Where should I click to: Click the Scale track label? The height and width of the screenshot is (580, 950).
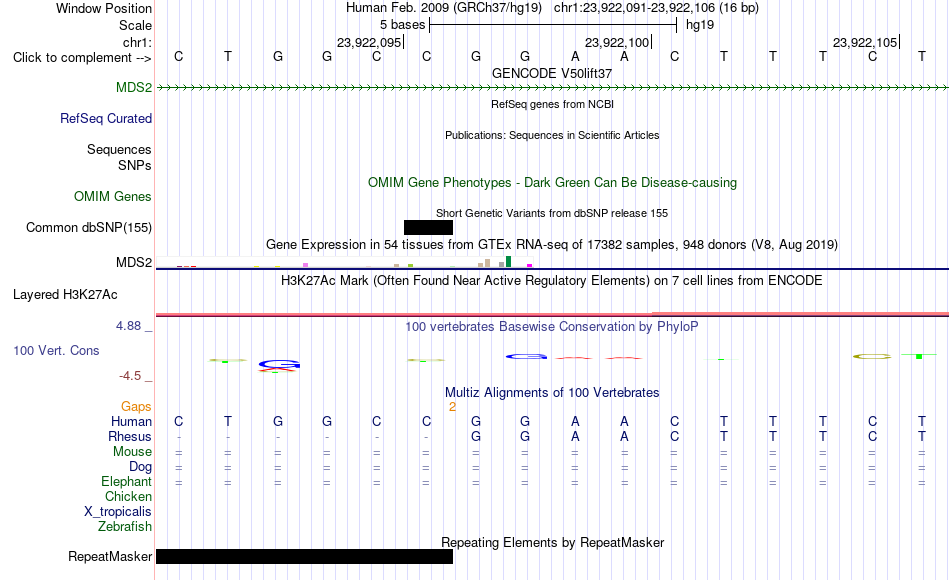(x=135, y=25)
